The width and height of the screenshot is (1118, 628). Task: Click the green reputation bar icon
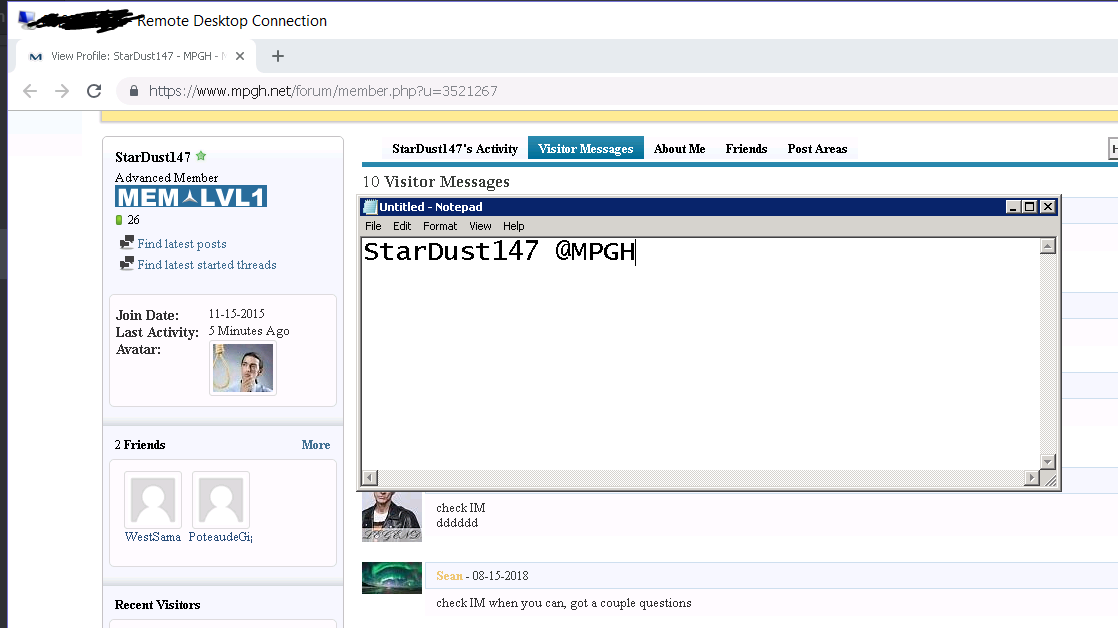[119, 220]
